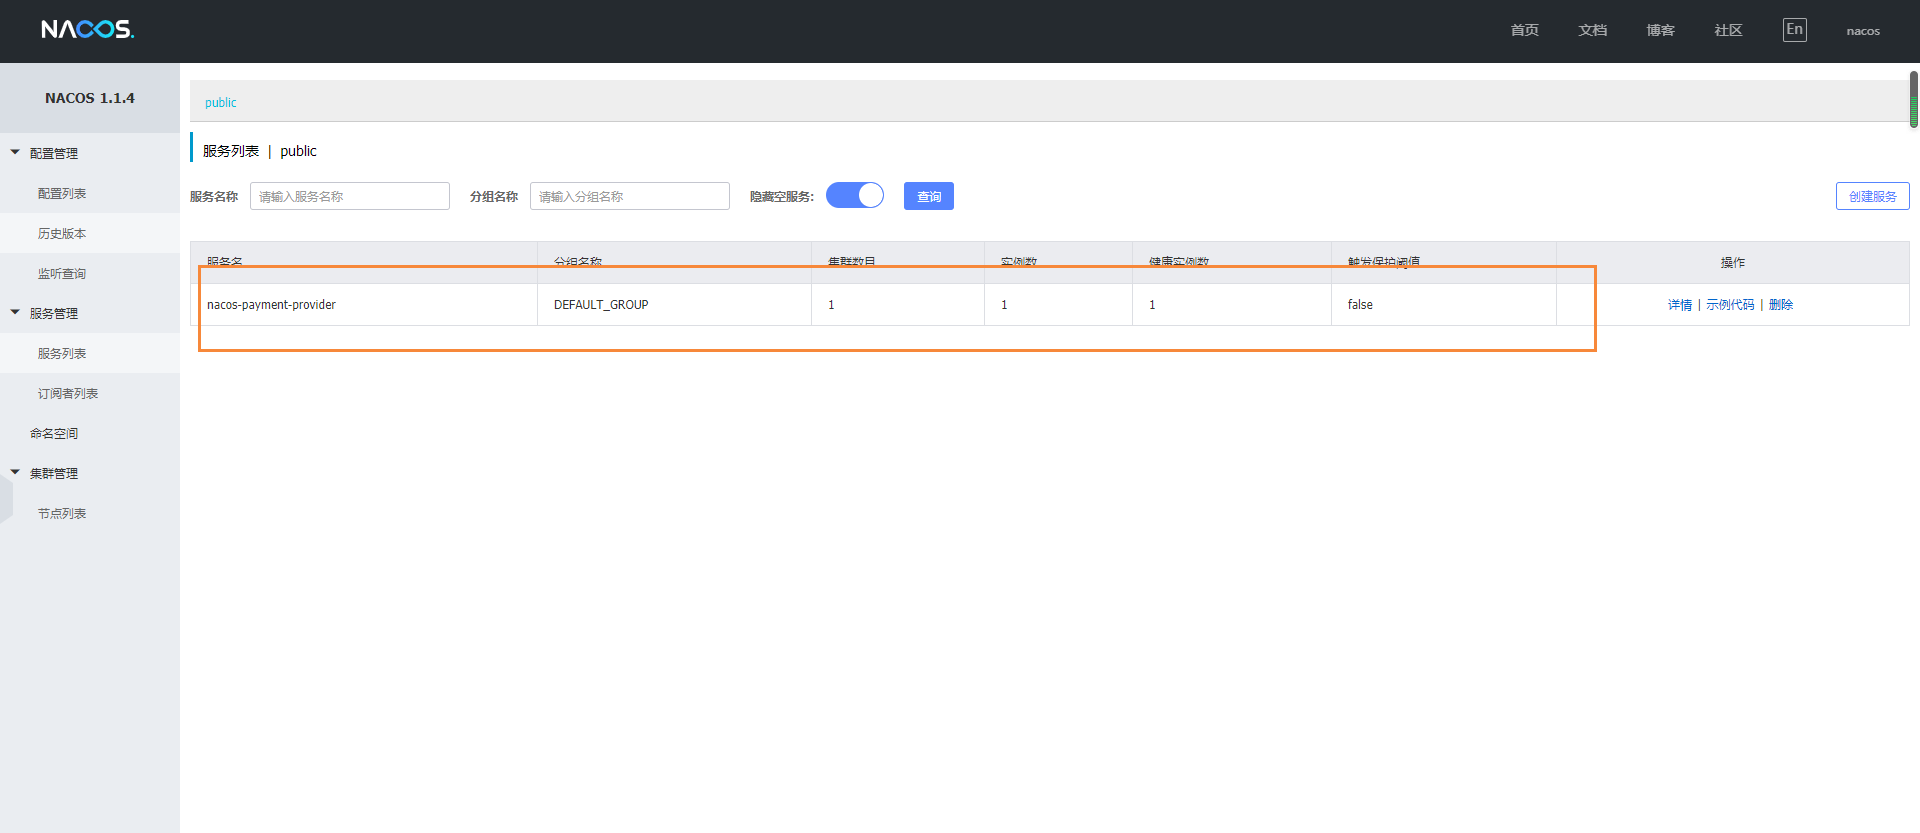
Task: Open 配置列表 in the sidebar
Action: point(62,193)
